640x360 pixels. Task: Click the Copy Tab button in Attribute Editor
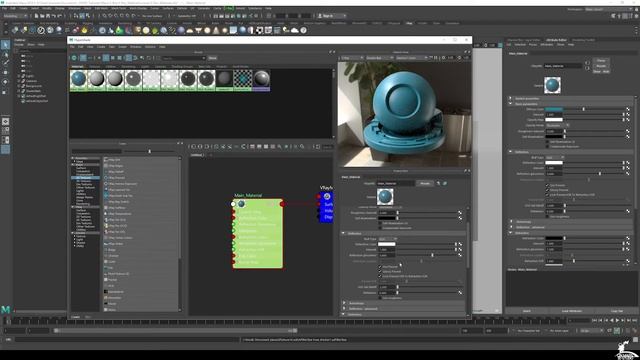point(617,311)
